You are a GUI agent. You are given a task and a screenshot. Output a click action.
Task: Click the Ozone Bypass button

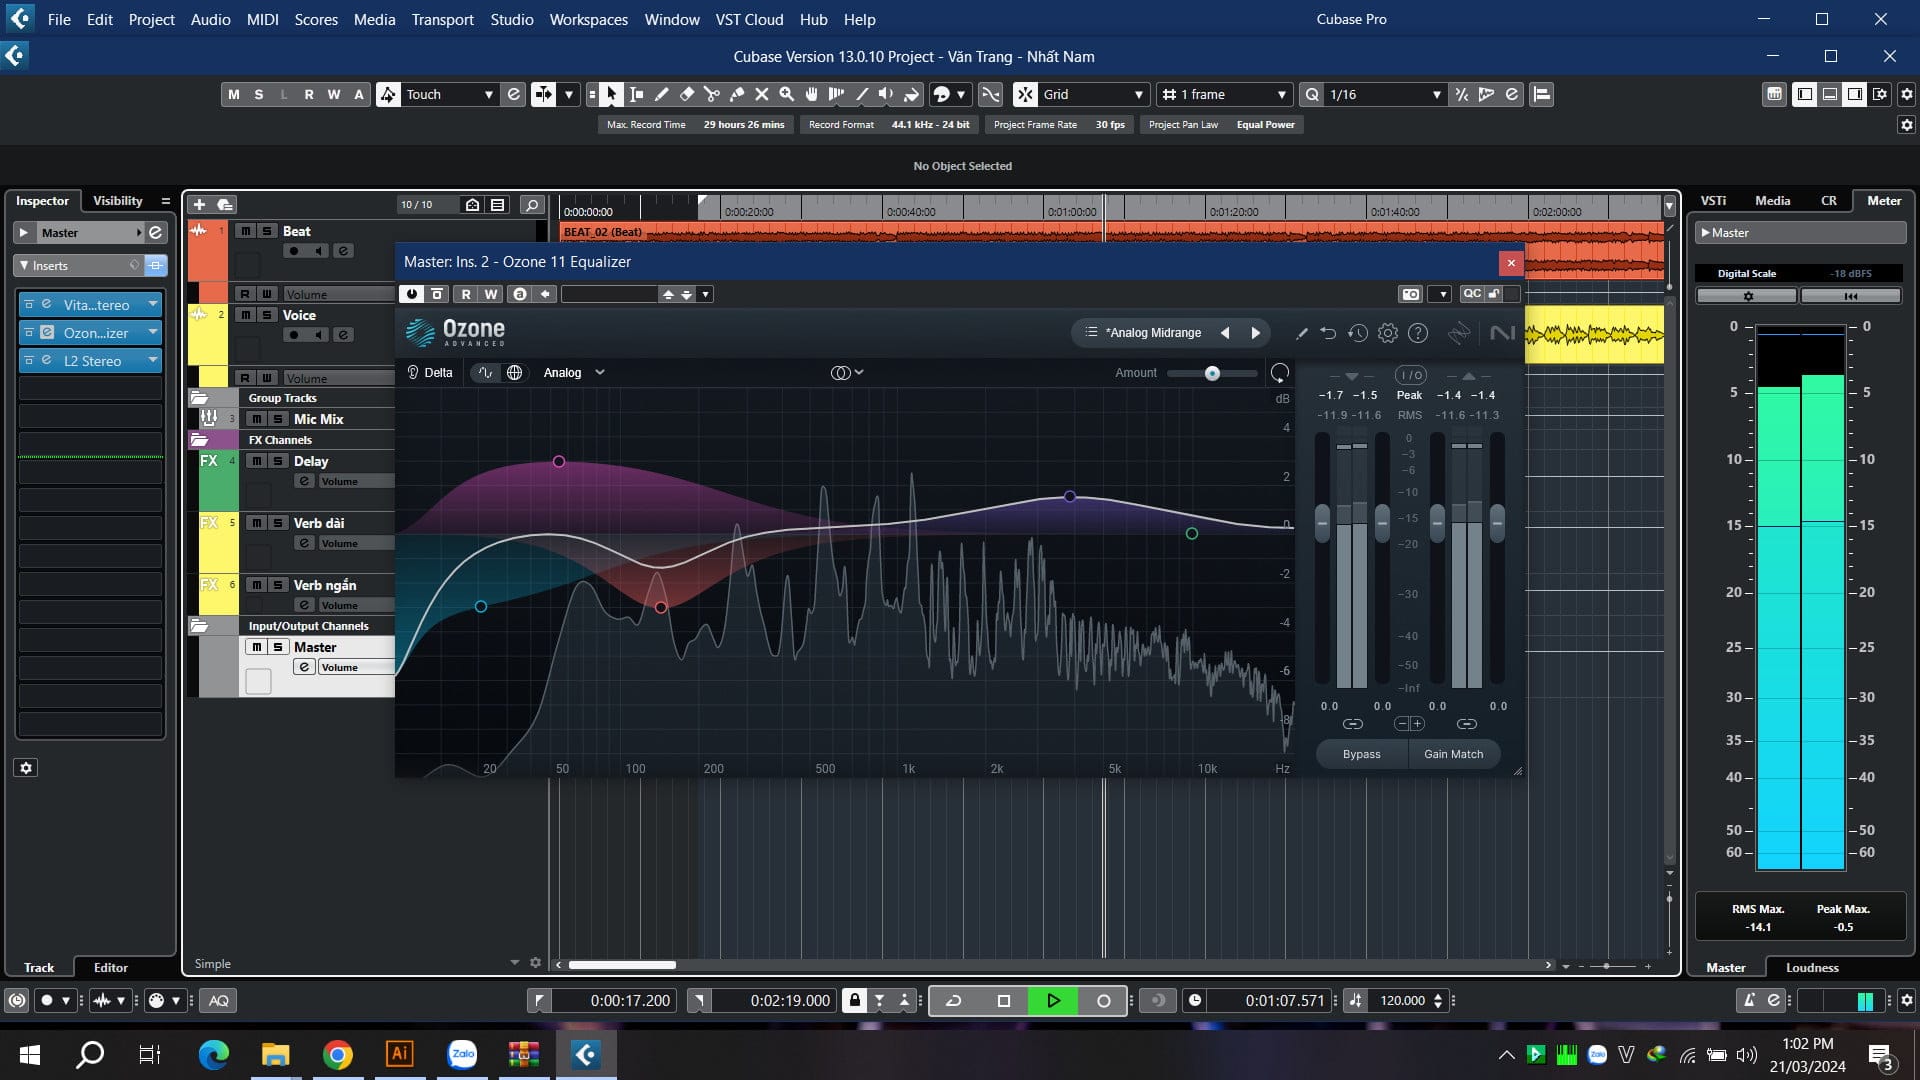tap(1361, 754)
